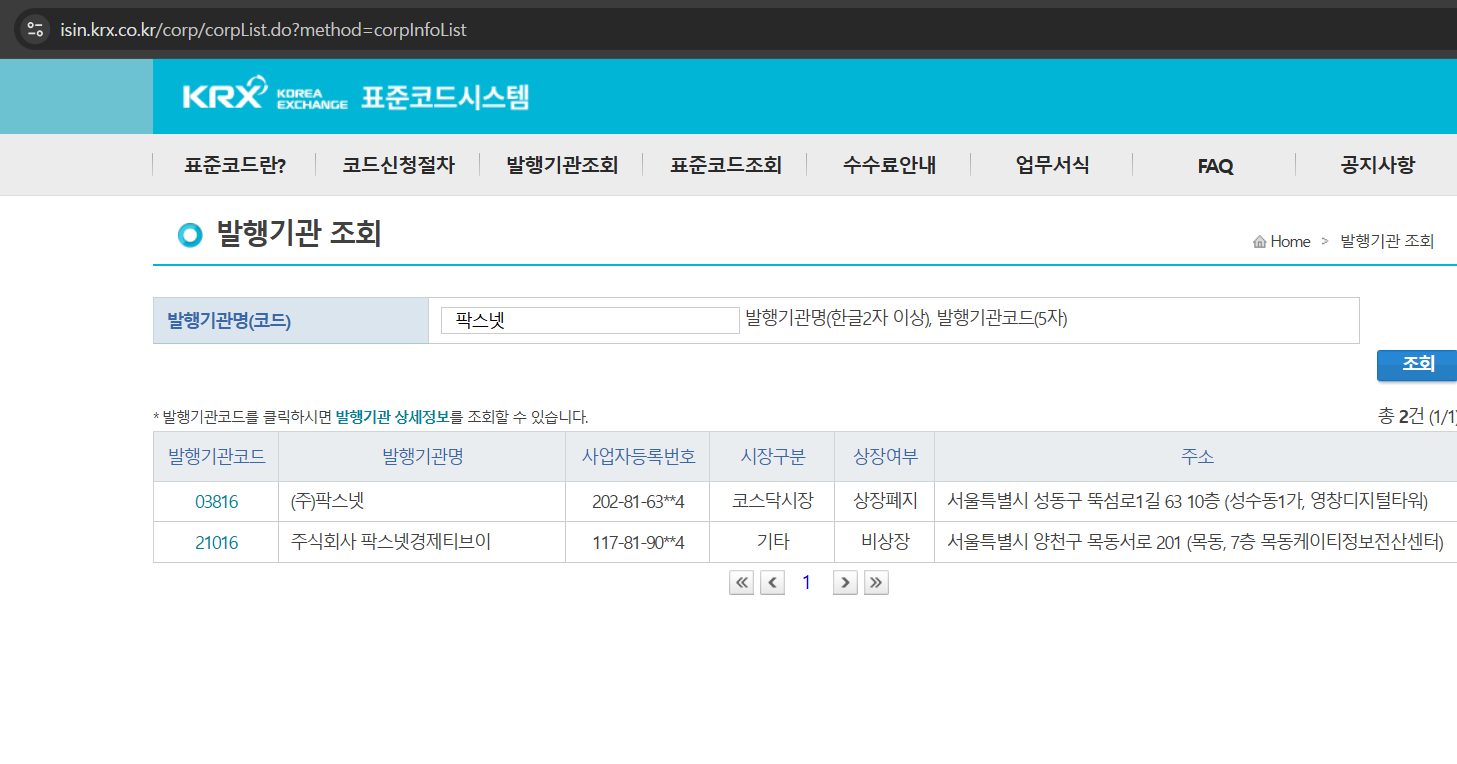Go to next page arrow button
Viewport: 1457px width, 764px height.
(x=846, y=583)
